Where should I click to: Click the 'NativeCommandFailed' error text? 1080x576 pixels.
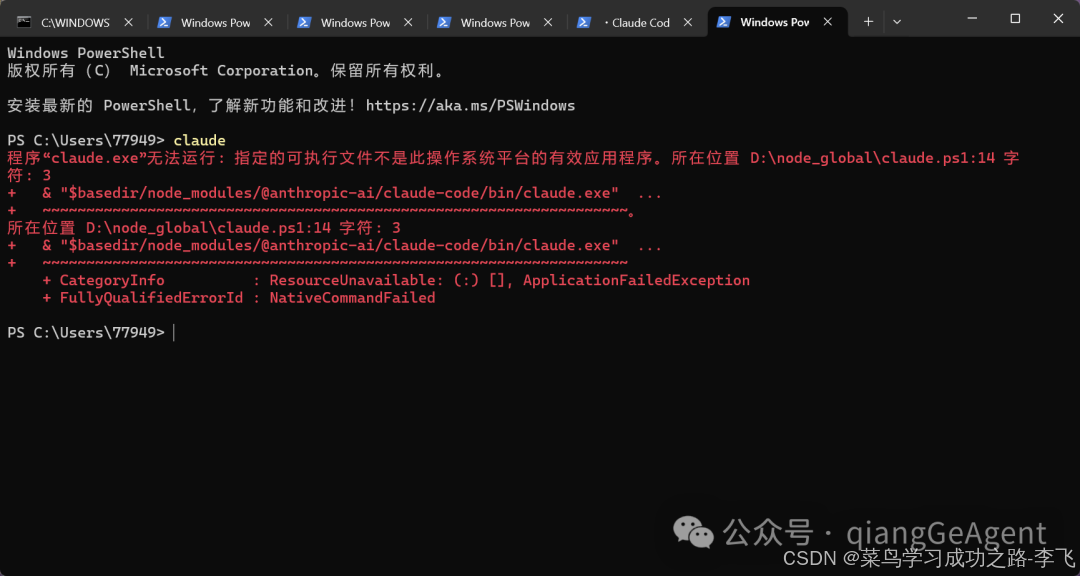pyautogui.click(x=352, y=298)
